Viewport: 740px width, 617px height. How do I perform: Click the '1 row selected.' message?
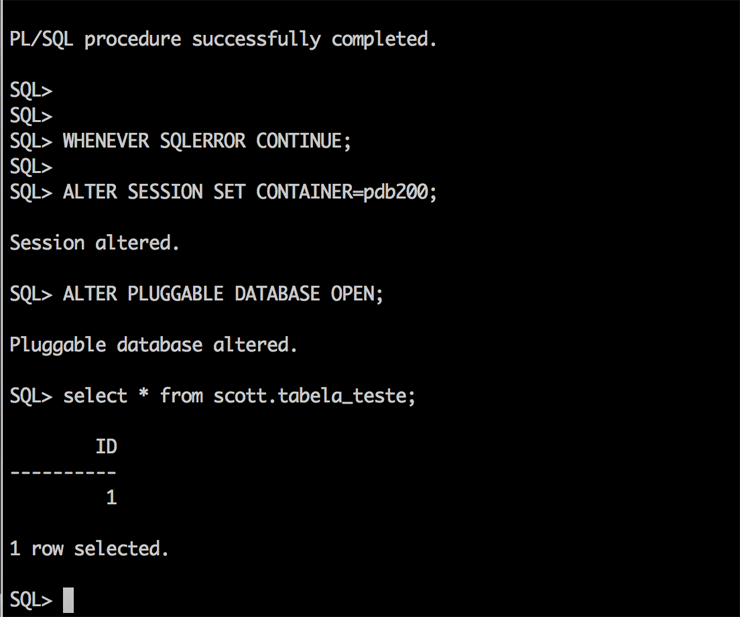[x=89, y=548]
